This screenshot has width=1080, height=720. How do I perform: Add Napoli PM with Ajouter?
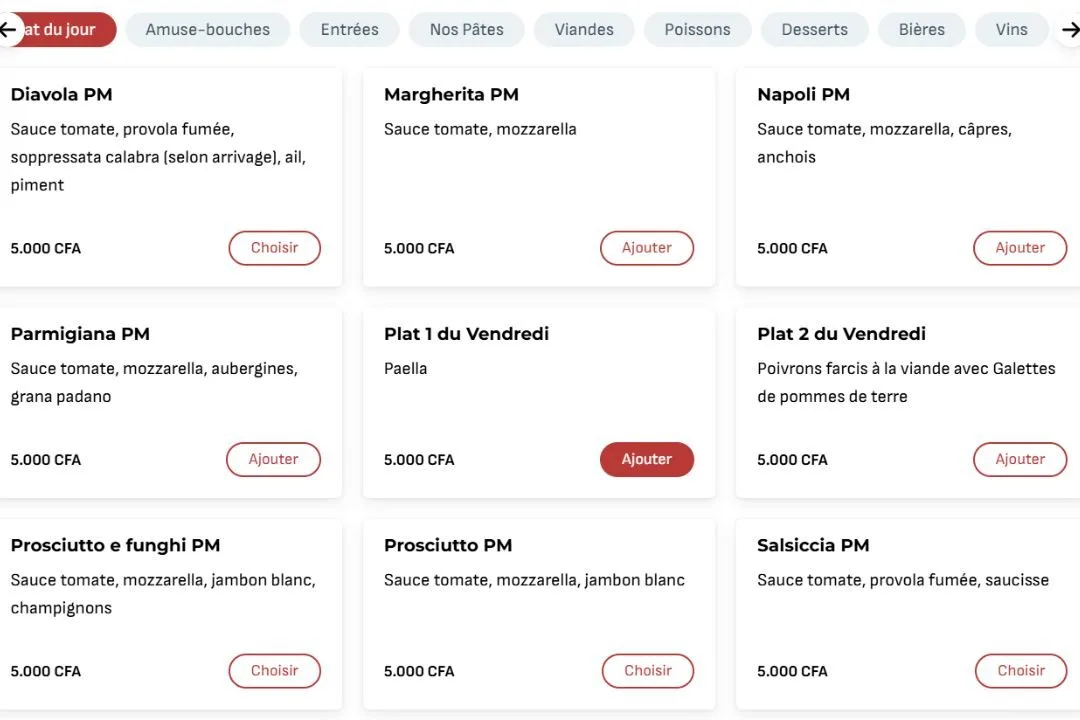[x=1019, y=248]
